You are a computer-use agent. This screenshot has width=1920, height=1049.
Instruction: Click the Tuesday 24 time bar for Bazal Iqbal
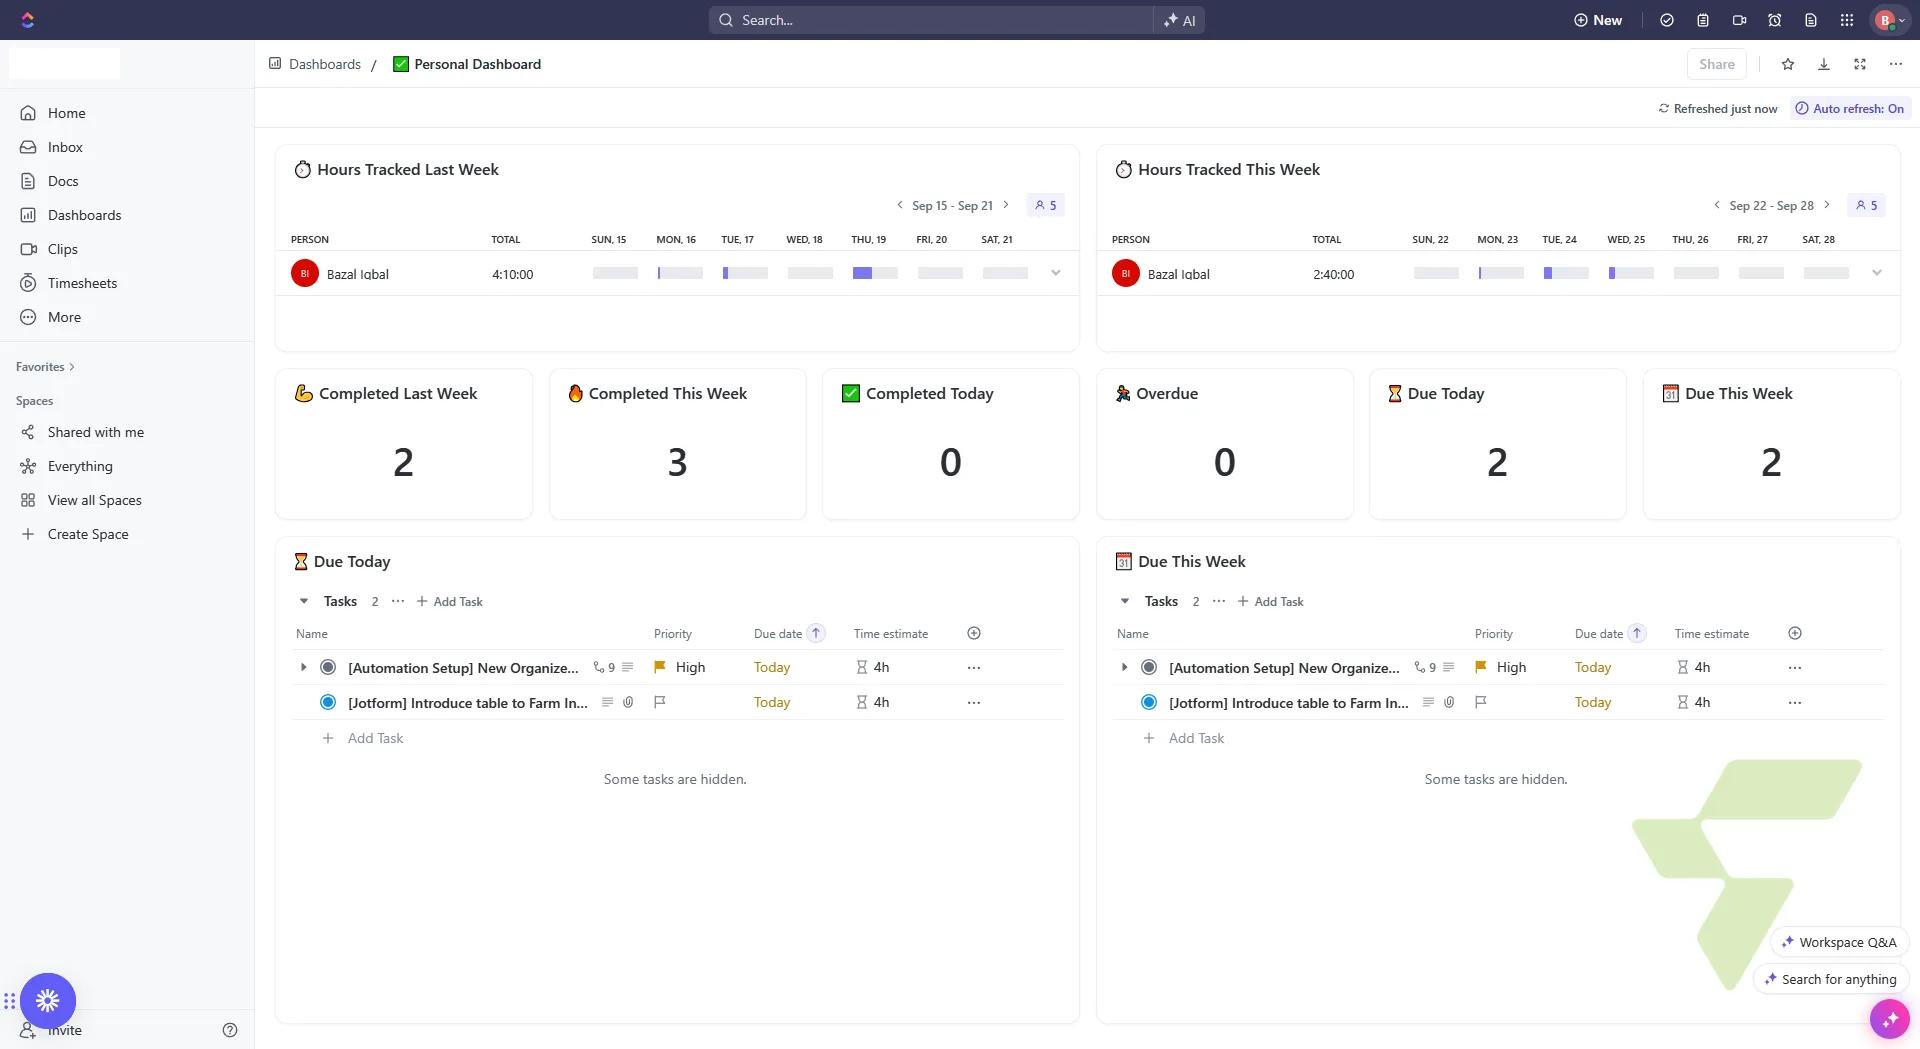[1566, 273]
